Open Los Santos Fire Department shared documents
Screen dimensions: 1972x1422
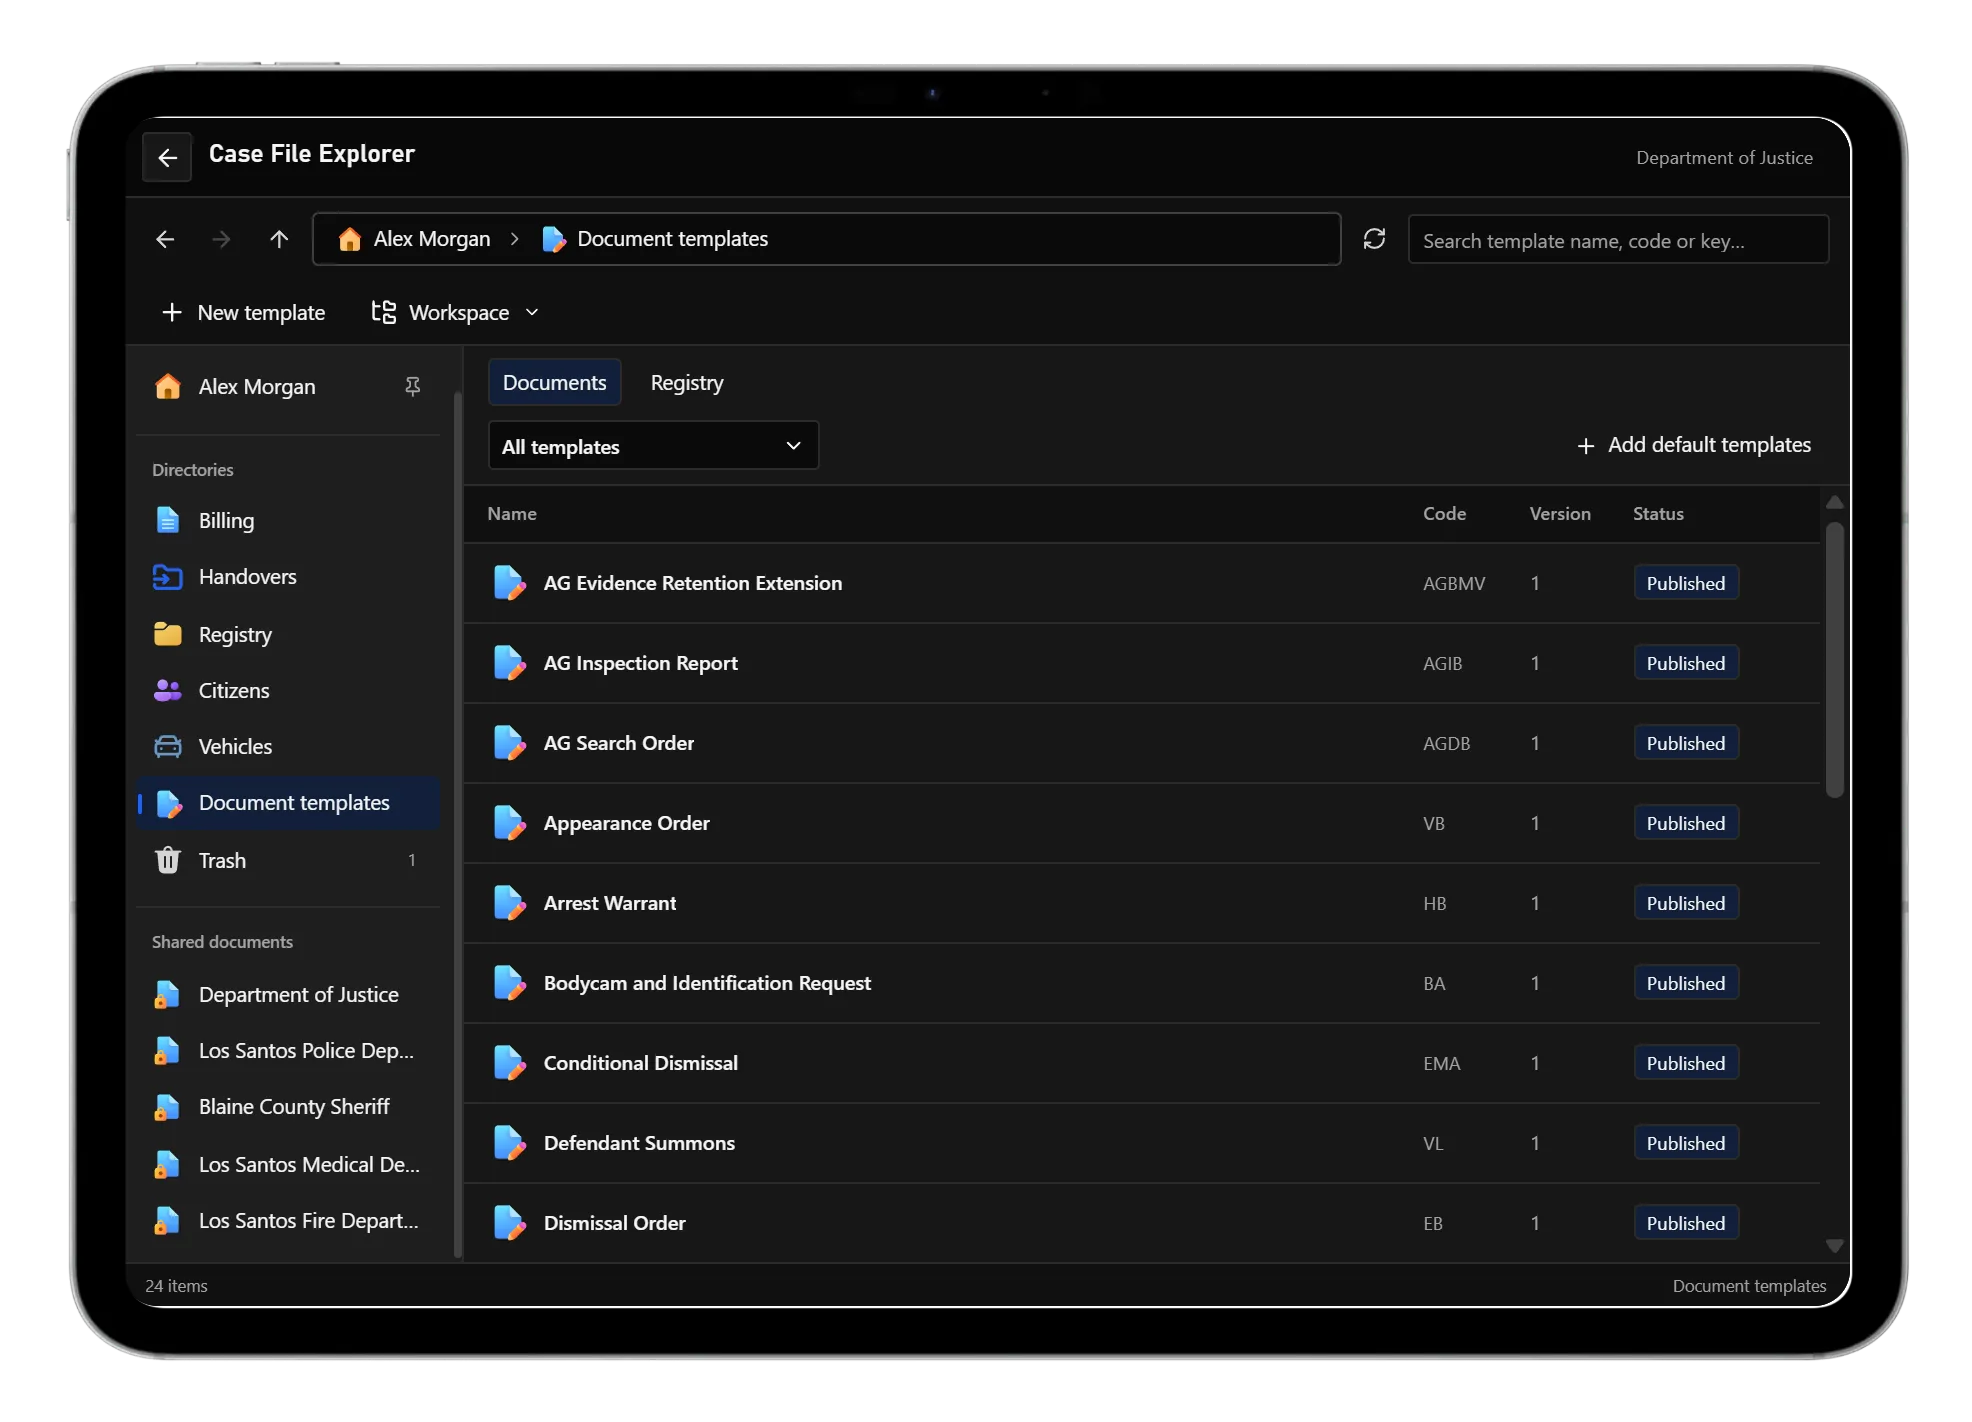click(x=288, y=1220)
